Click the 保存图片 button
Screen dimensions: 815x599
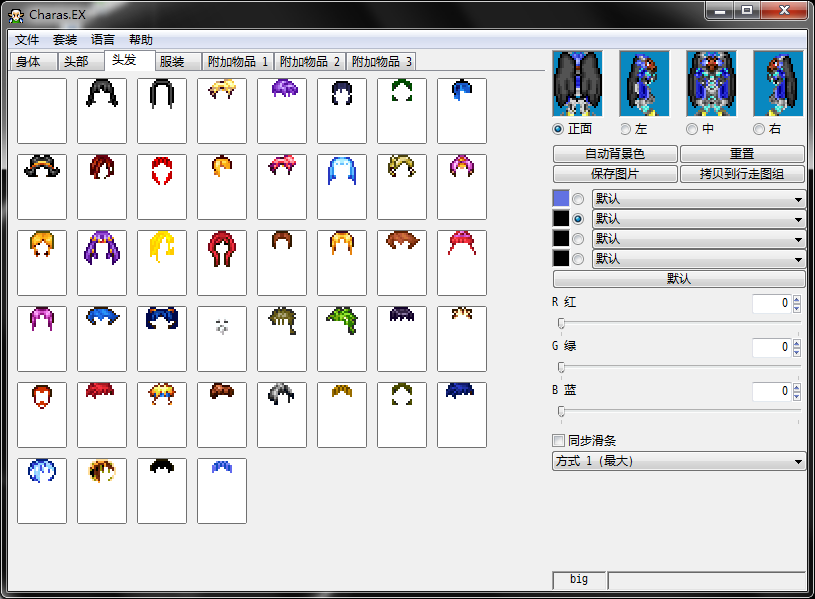click(x=615, y=174)
